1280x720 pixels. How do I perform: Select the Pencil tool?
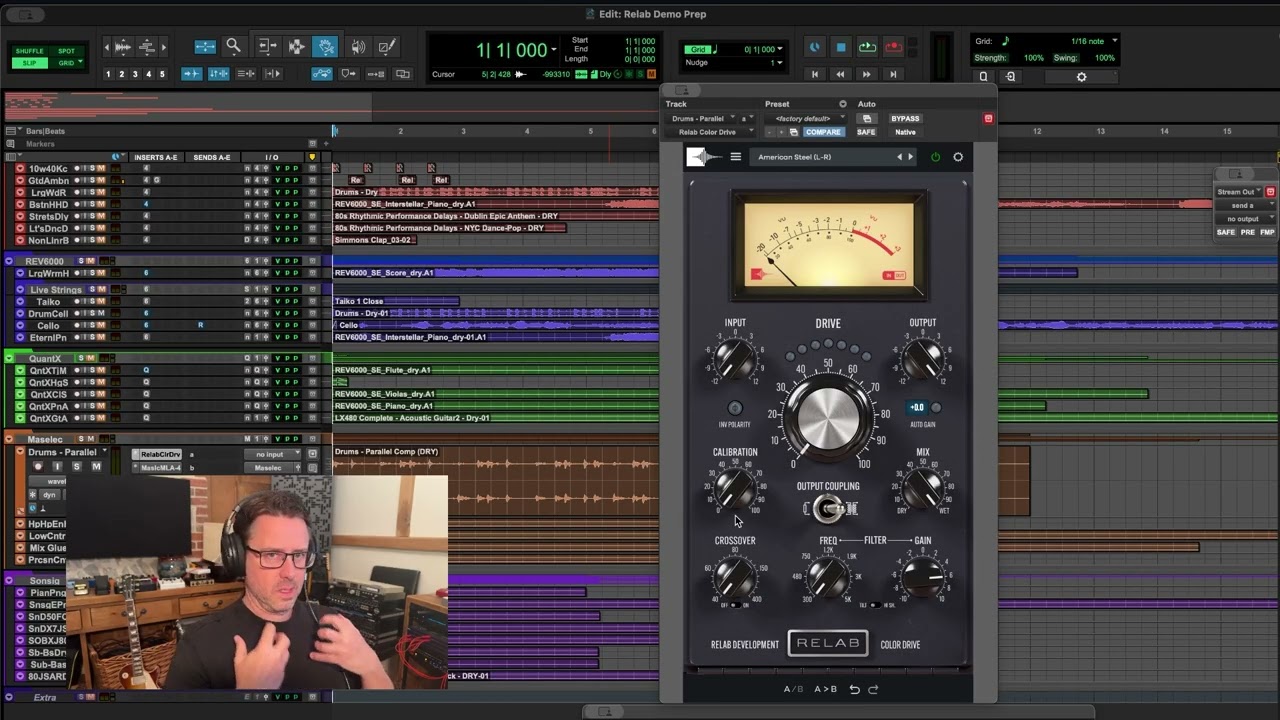pos(388,46)
